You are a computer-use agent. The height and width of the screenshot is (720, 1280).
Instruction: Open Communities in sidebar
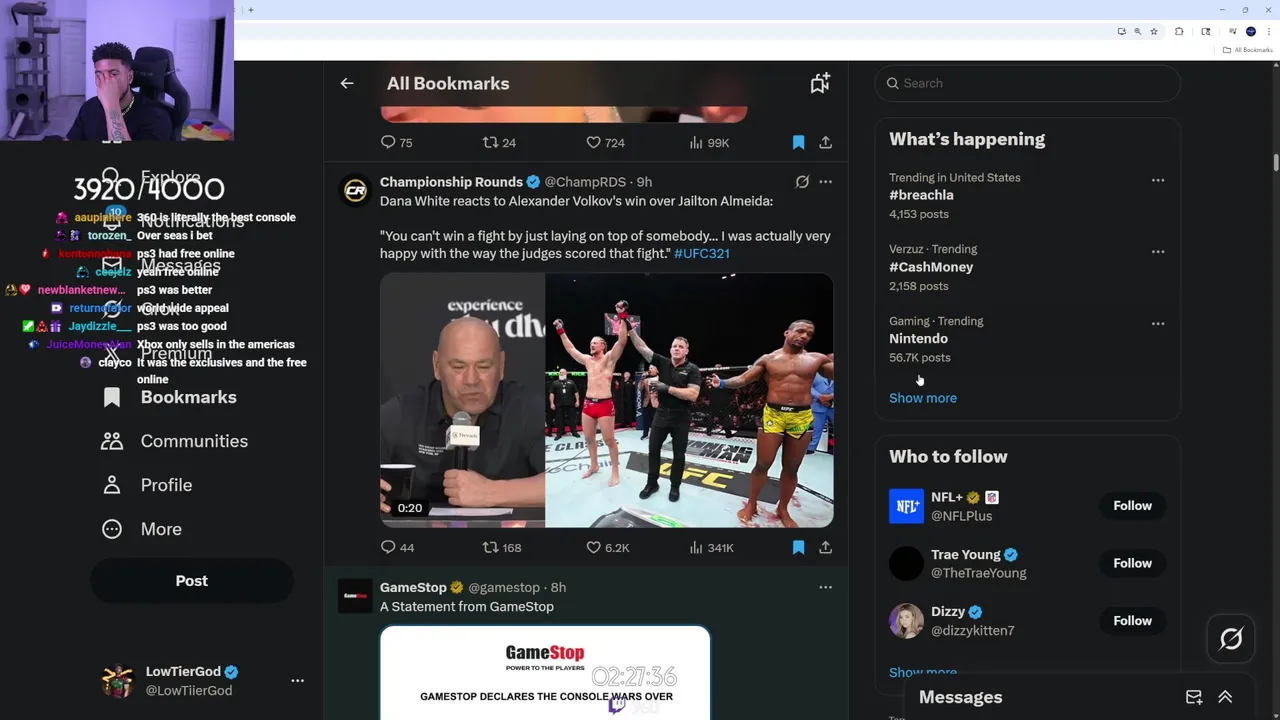click(x=175, y=441)
